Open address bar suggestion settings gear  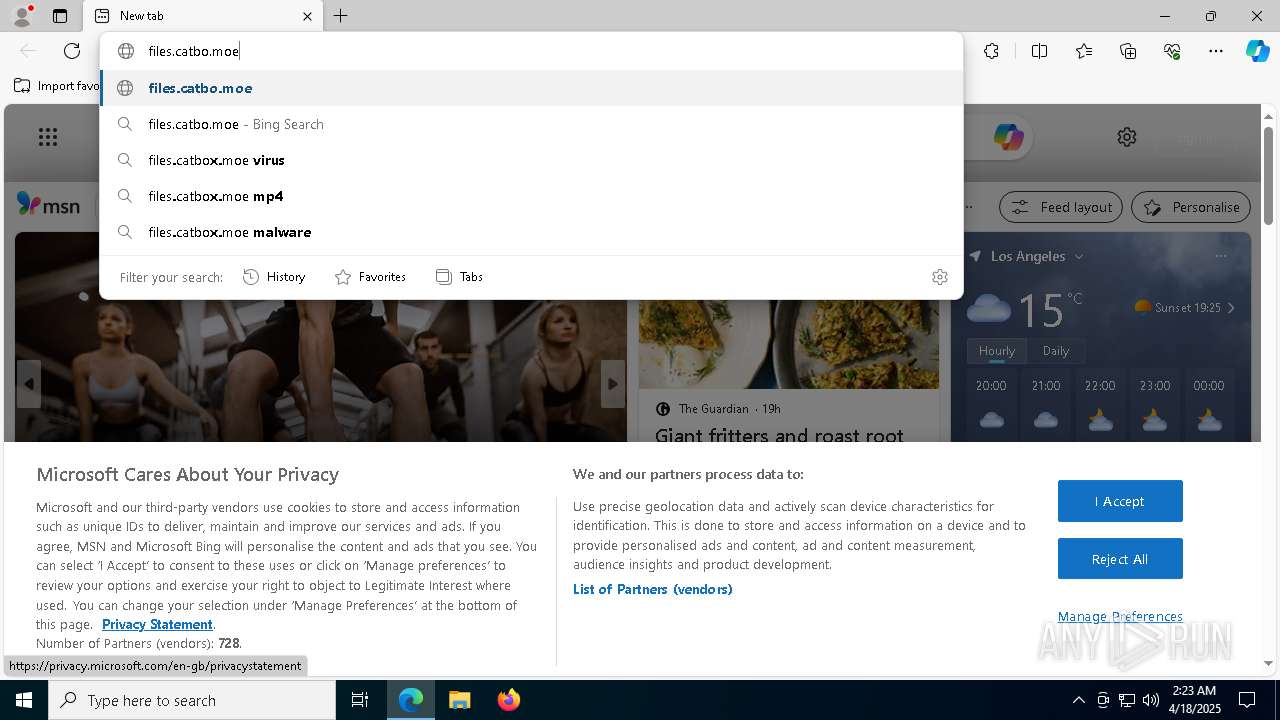[x=940, y=277]
